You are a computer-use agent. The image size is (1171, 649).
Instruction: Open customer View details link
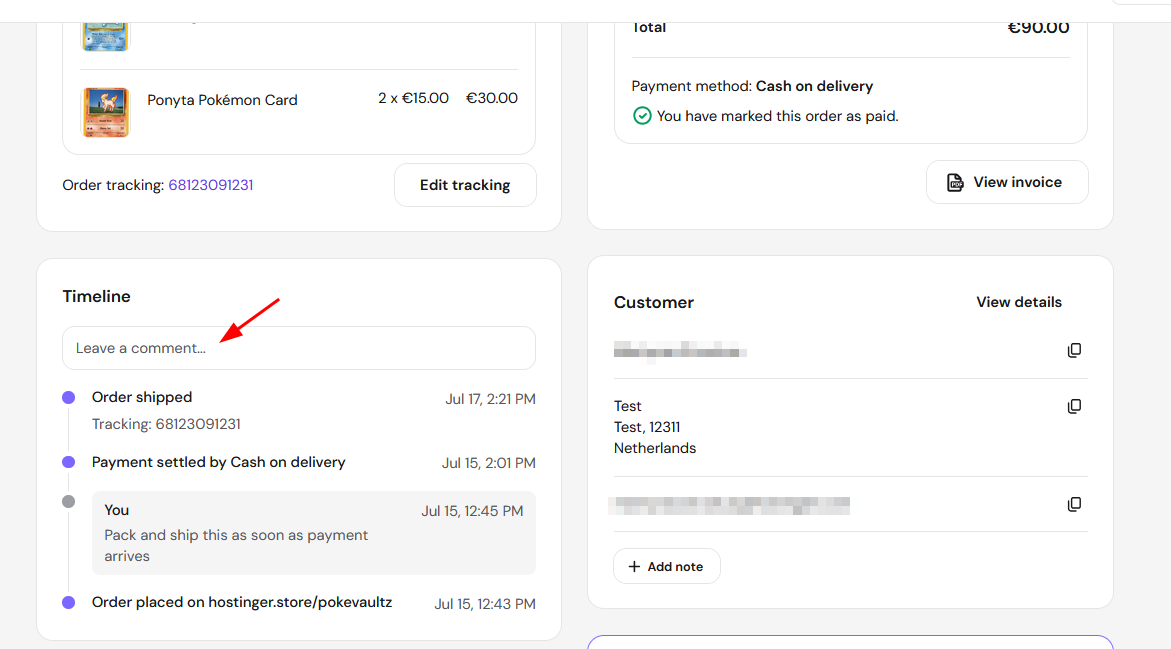tap(1019, 302)
